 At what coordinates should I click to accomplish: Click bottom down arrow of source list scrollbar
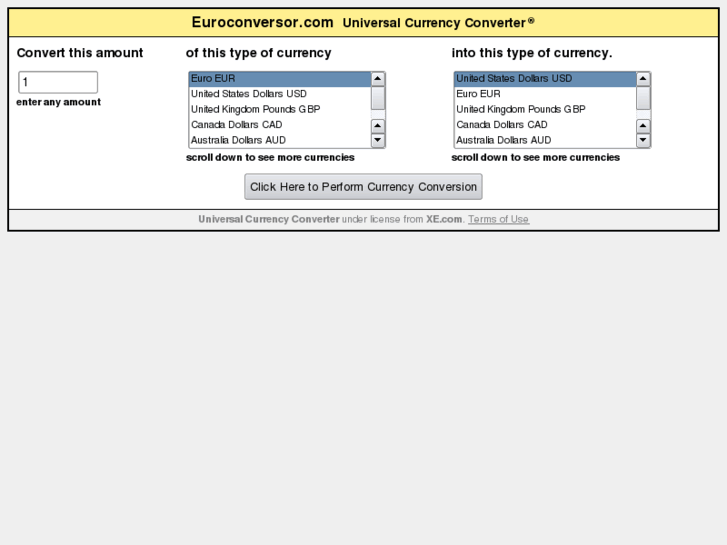click(378, 140)
